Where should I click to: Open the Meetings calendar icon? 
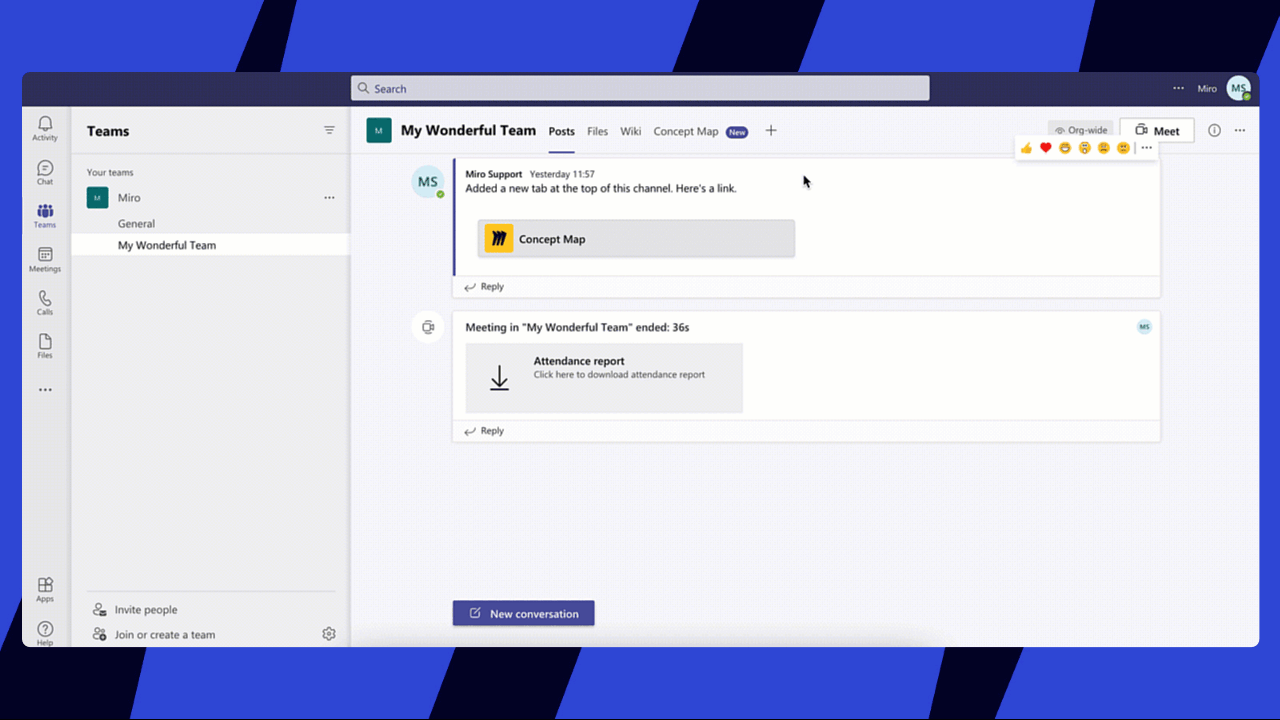pyautogui.click(x=45, y=259)
